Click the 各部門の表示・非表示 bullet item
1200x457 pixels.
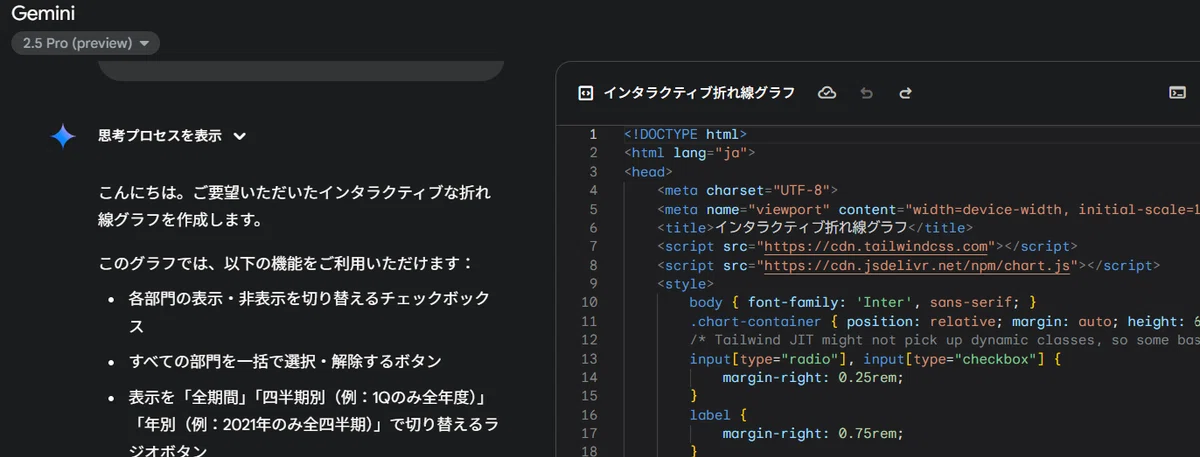click(309, 312)
